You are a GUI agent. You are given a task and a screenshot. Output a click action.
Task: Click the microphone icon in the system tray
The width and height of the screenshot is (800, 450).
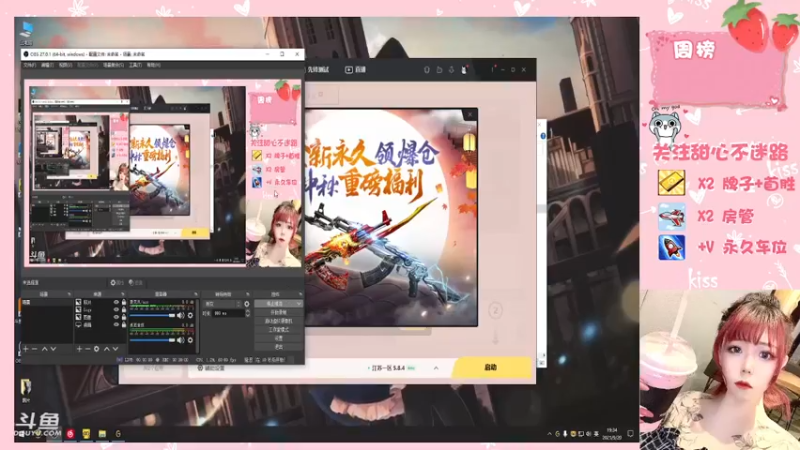pos(565,434)
